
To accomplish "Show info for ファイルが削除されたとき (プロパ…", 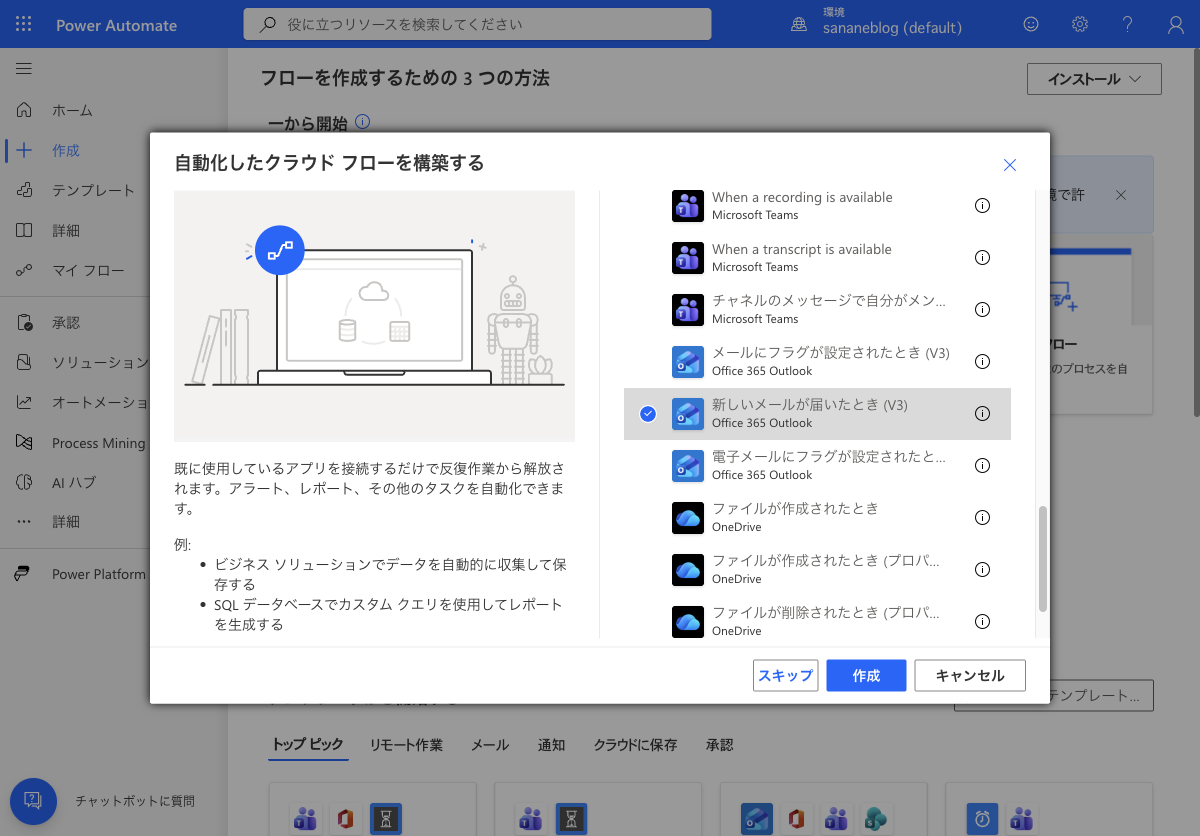I will (982, 621).
